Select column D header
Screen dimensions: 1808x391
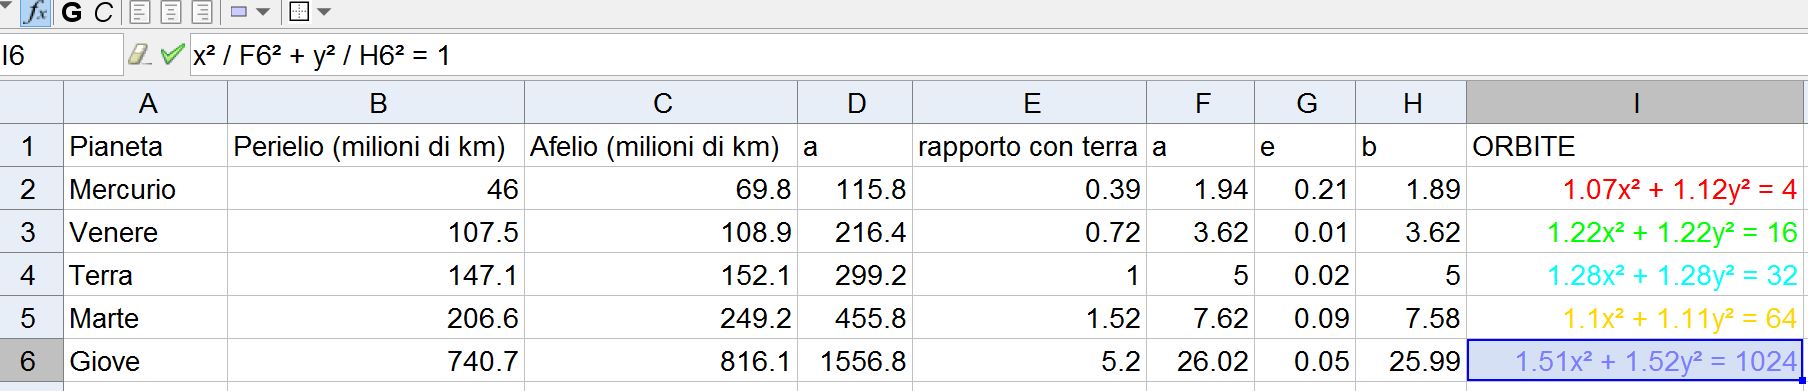click(x=855, y=103)
